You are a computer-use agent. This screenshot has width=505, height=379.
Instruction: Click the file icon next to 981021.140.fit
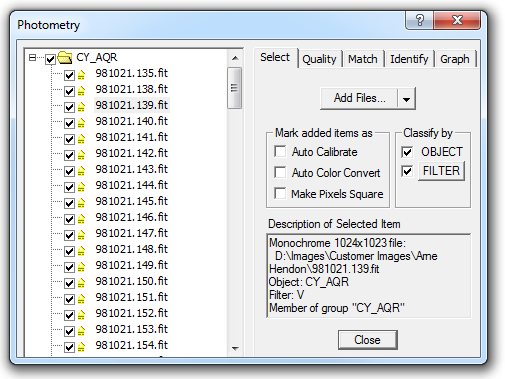coord(81,123)
